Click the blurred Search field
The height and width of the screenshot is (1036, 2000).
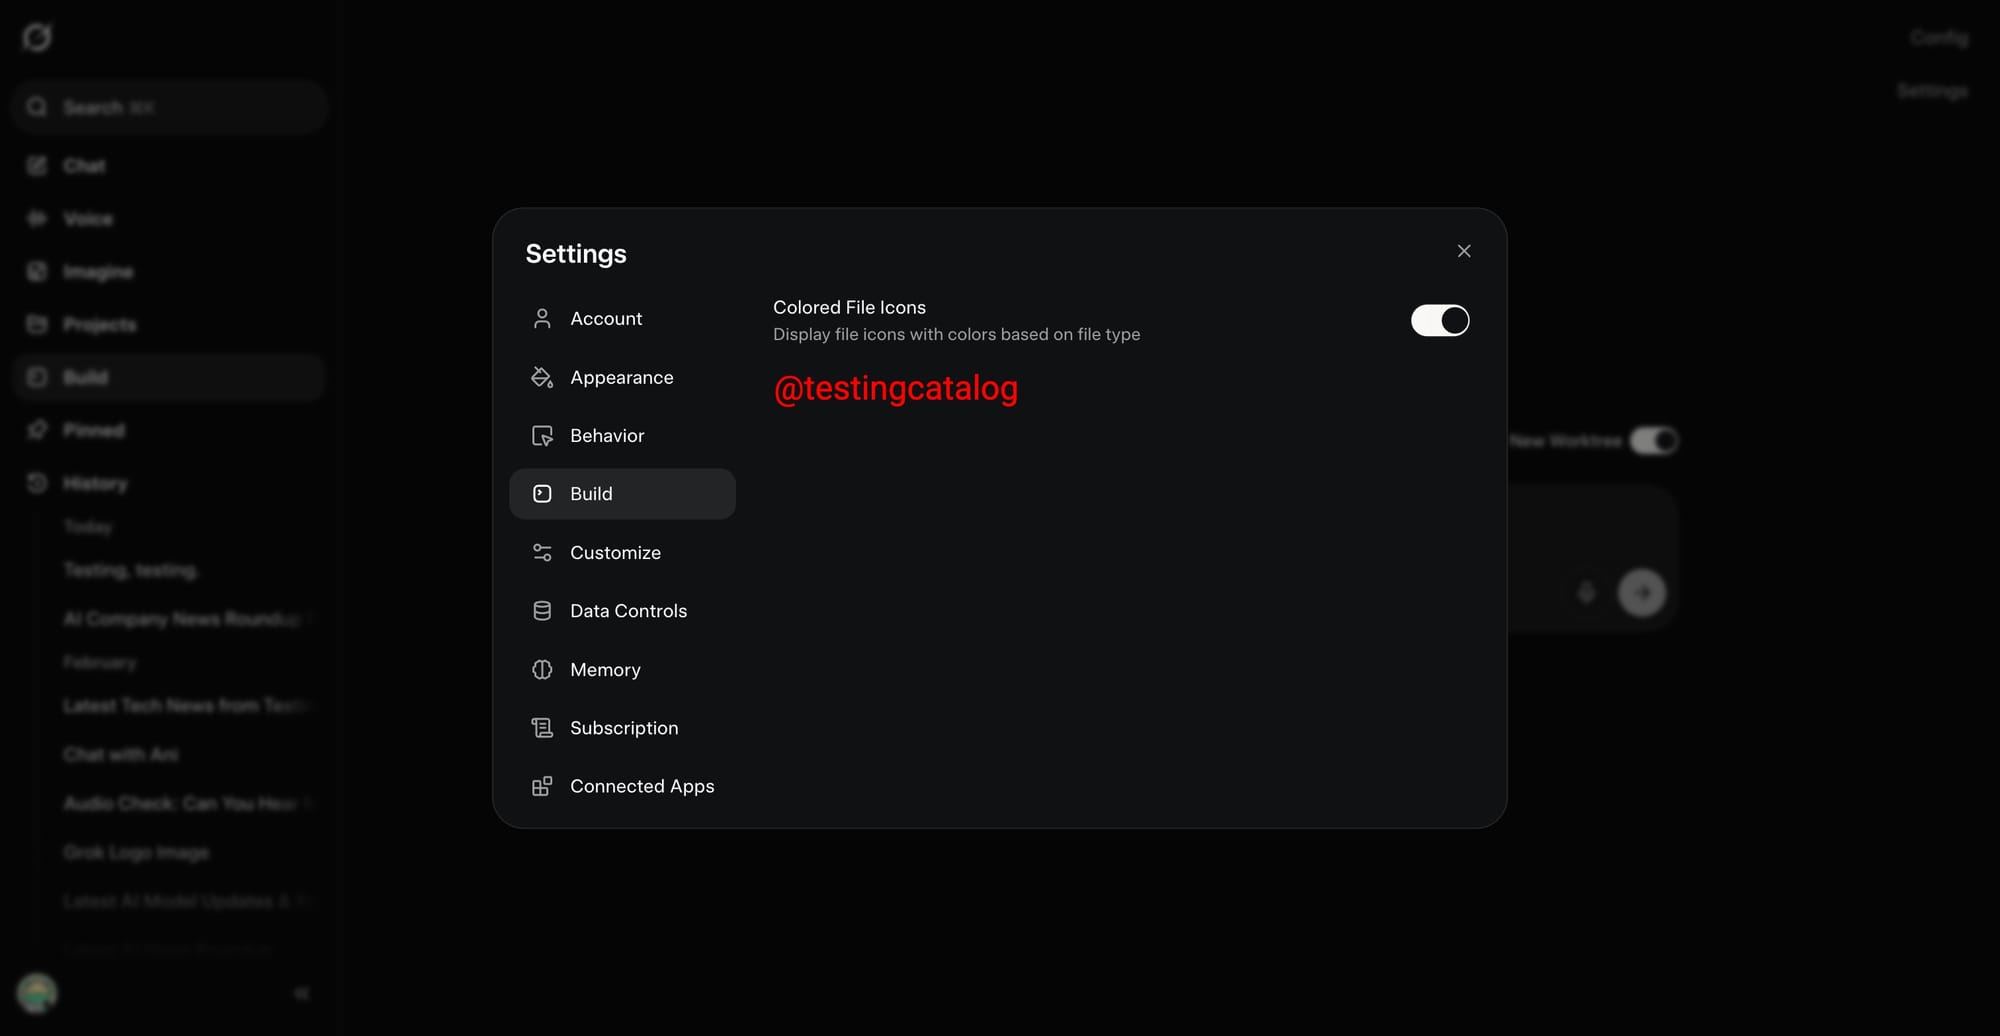170,107
